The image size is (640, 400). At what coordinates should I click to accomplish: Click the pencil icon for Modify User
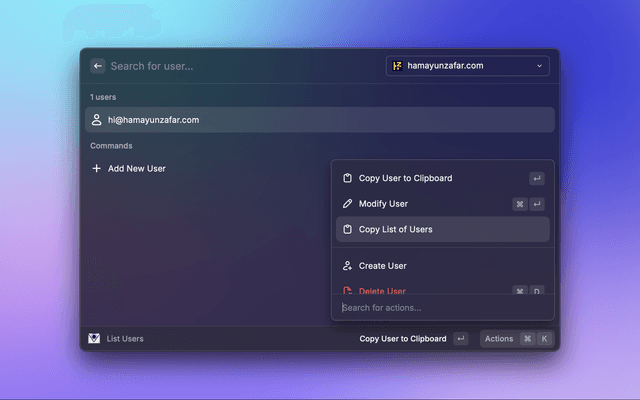click(347, 204)
